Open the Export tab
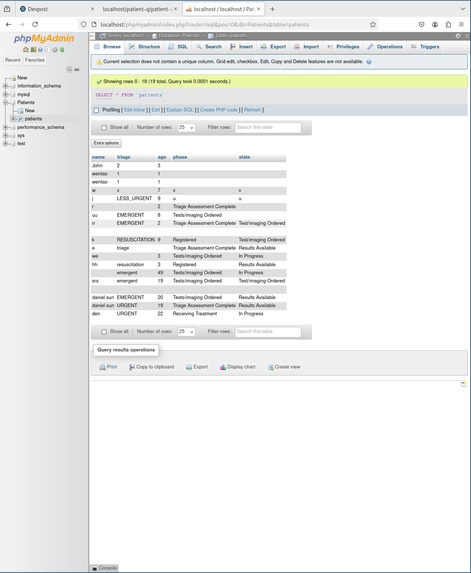This screenshot has height=573, width=471. pos(273,47)
